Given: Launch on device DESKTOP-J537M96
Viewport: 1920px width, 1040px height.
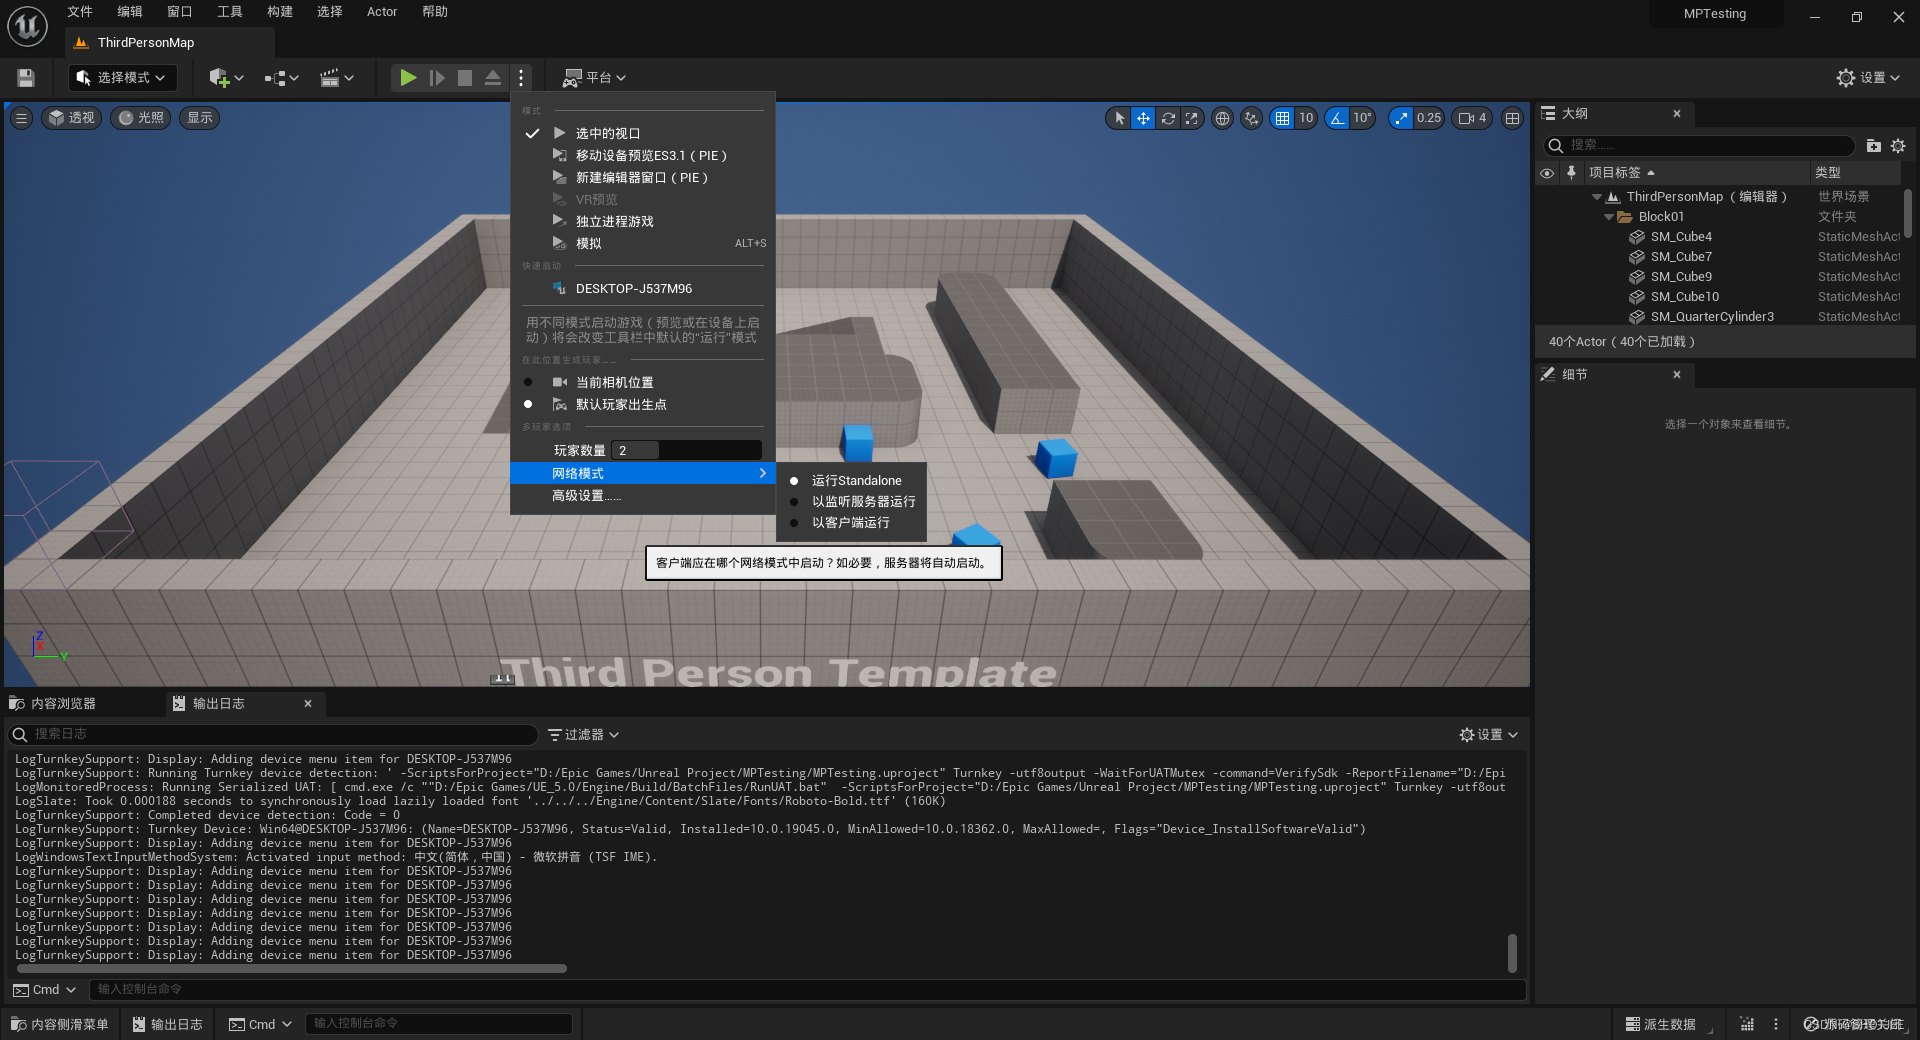Looking at the screenshot, I should click(643, 288).
